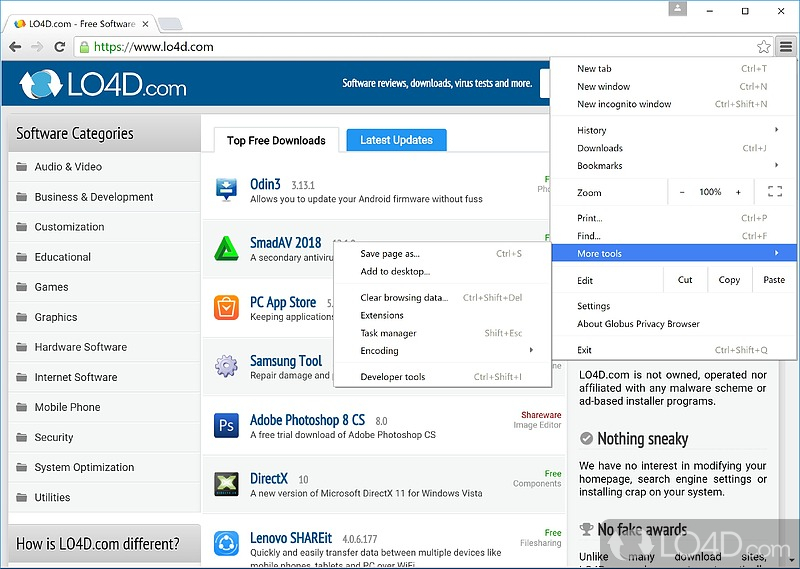Click the Samsung Tool gear icon

point(226,366)
